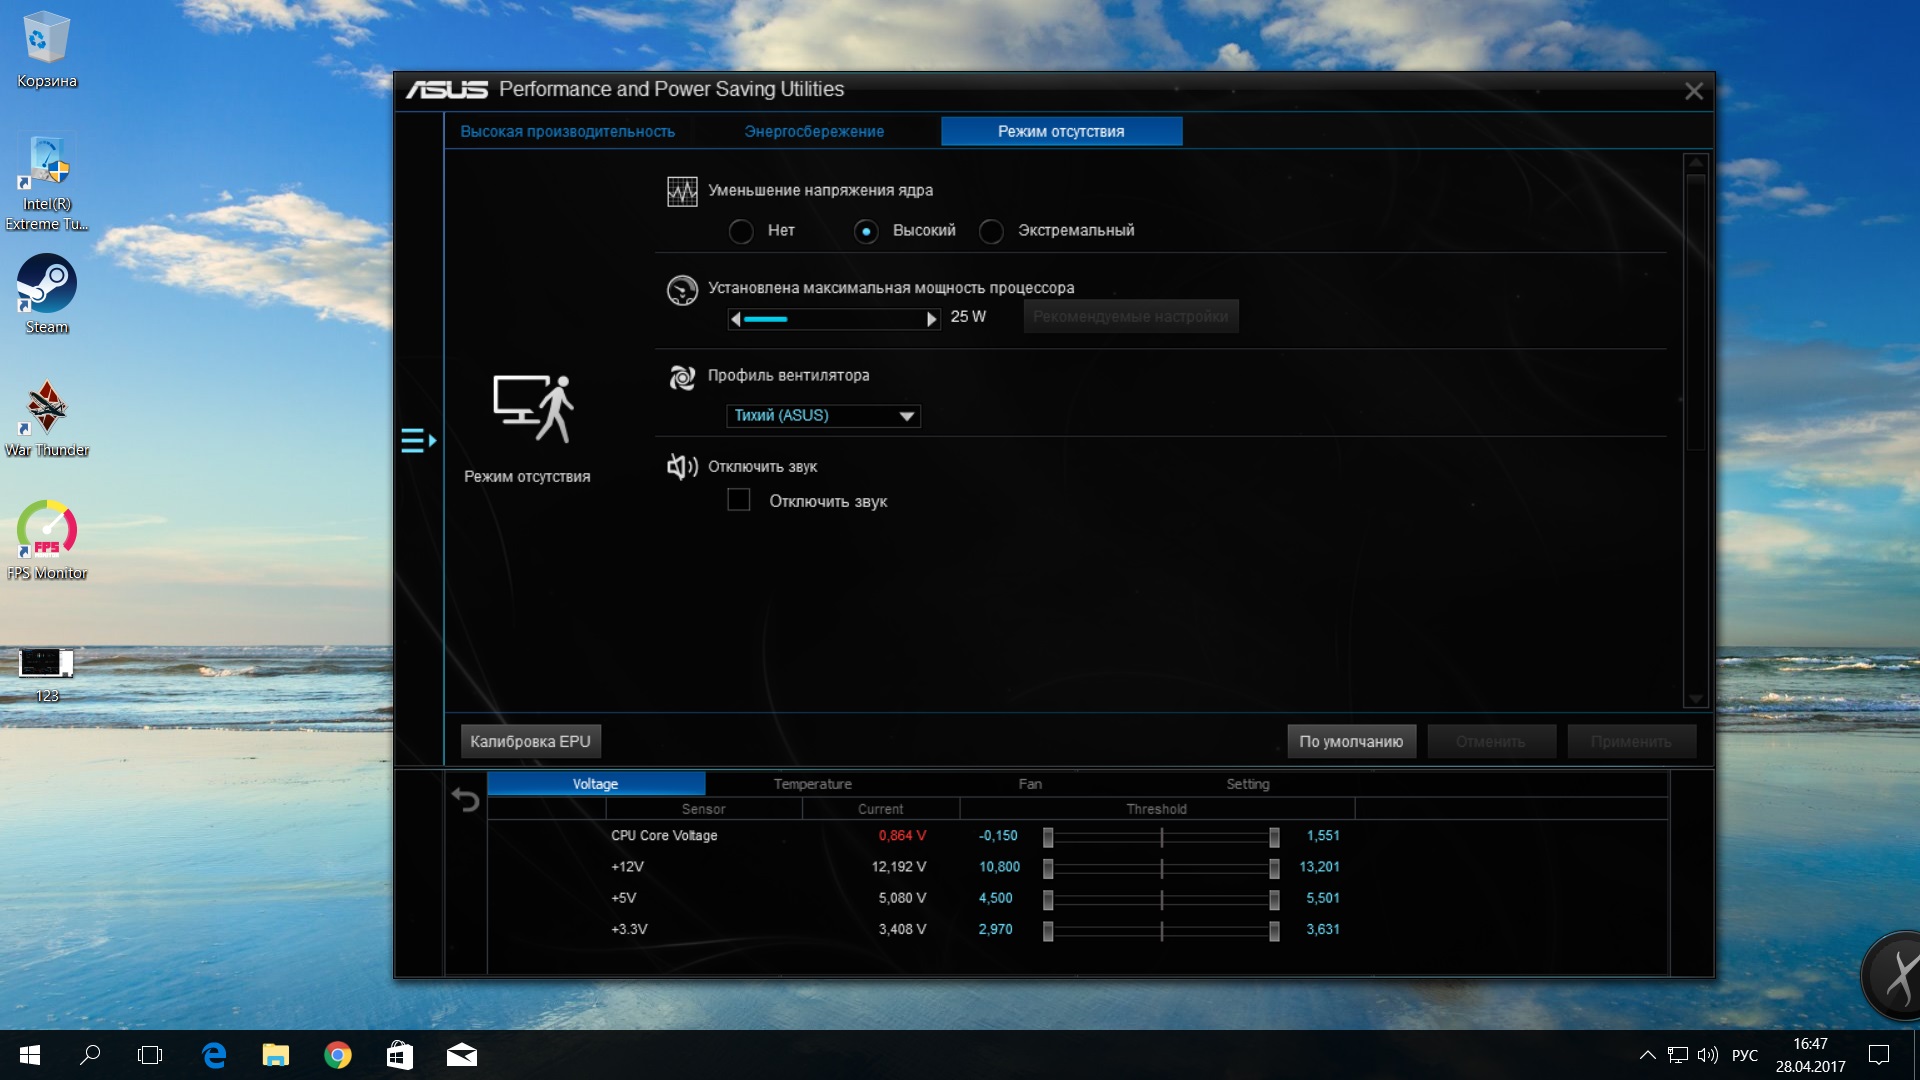Click the Away mode walking person icon
1920x1080 pixels.
tap(533, 408)
